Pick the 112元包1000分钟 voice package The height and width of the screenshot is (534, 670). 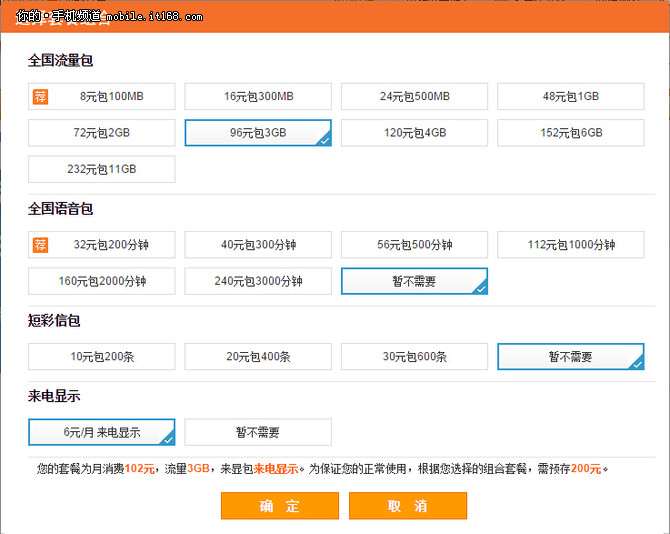[570, 245]
